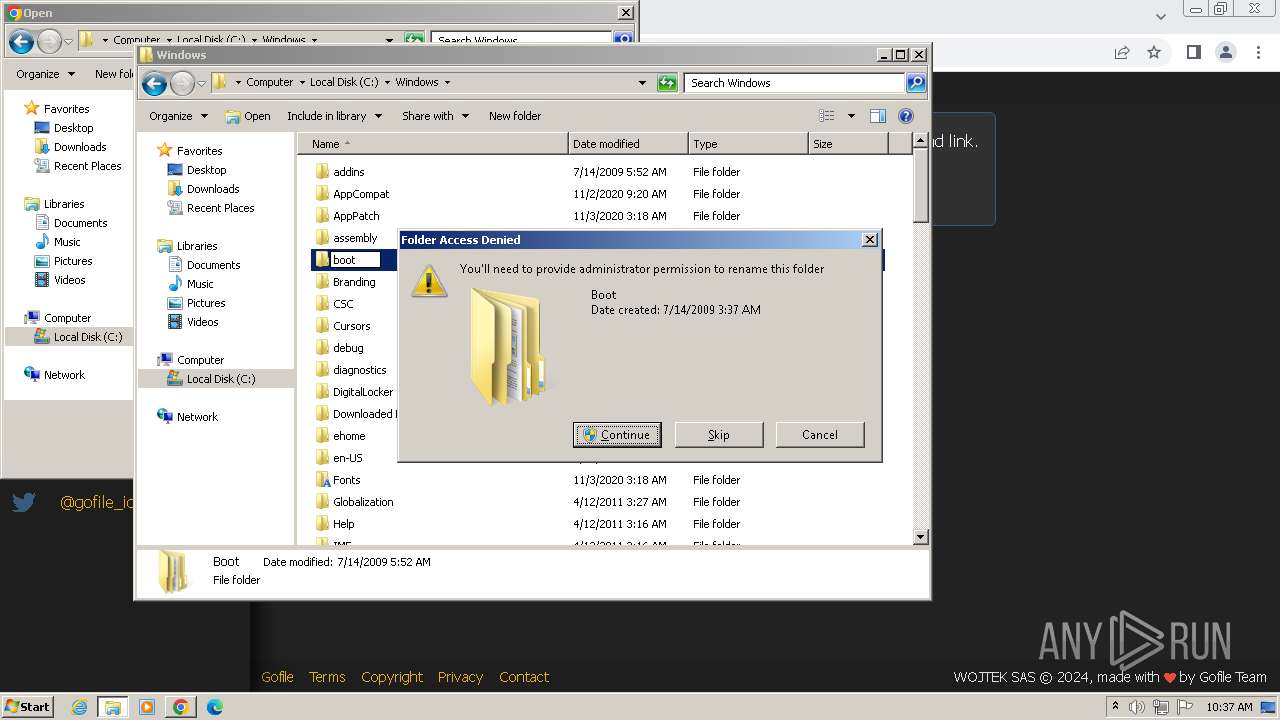Image resolution: width=1280 pixels, height=720 pixels.
Task: Select the assembly folder
Action: 355,238
